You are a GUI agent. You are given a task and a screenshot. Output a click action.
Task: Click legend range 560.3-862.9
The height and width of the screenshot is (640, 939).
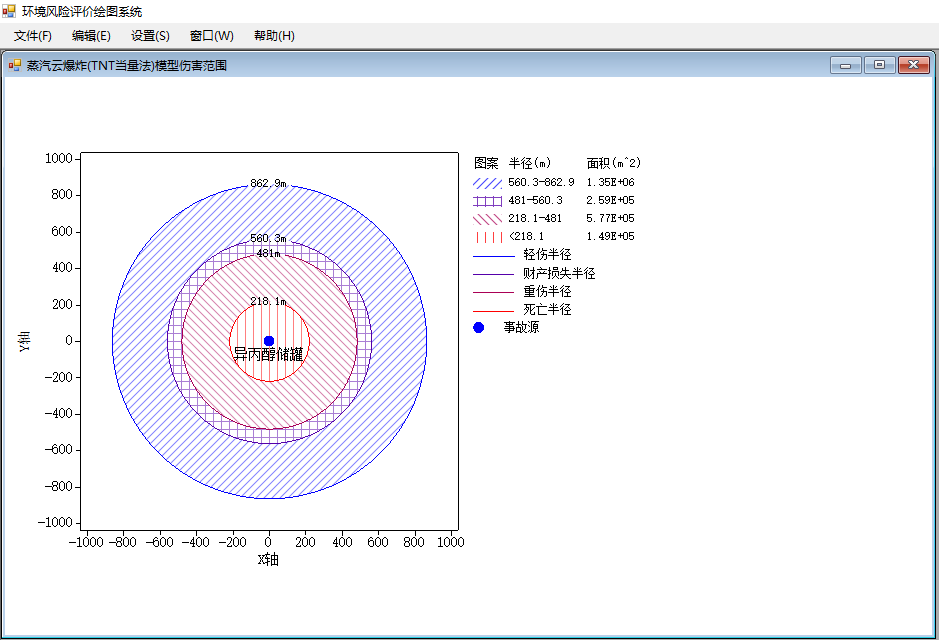541,182
